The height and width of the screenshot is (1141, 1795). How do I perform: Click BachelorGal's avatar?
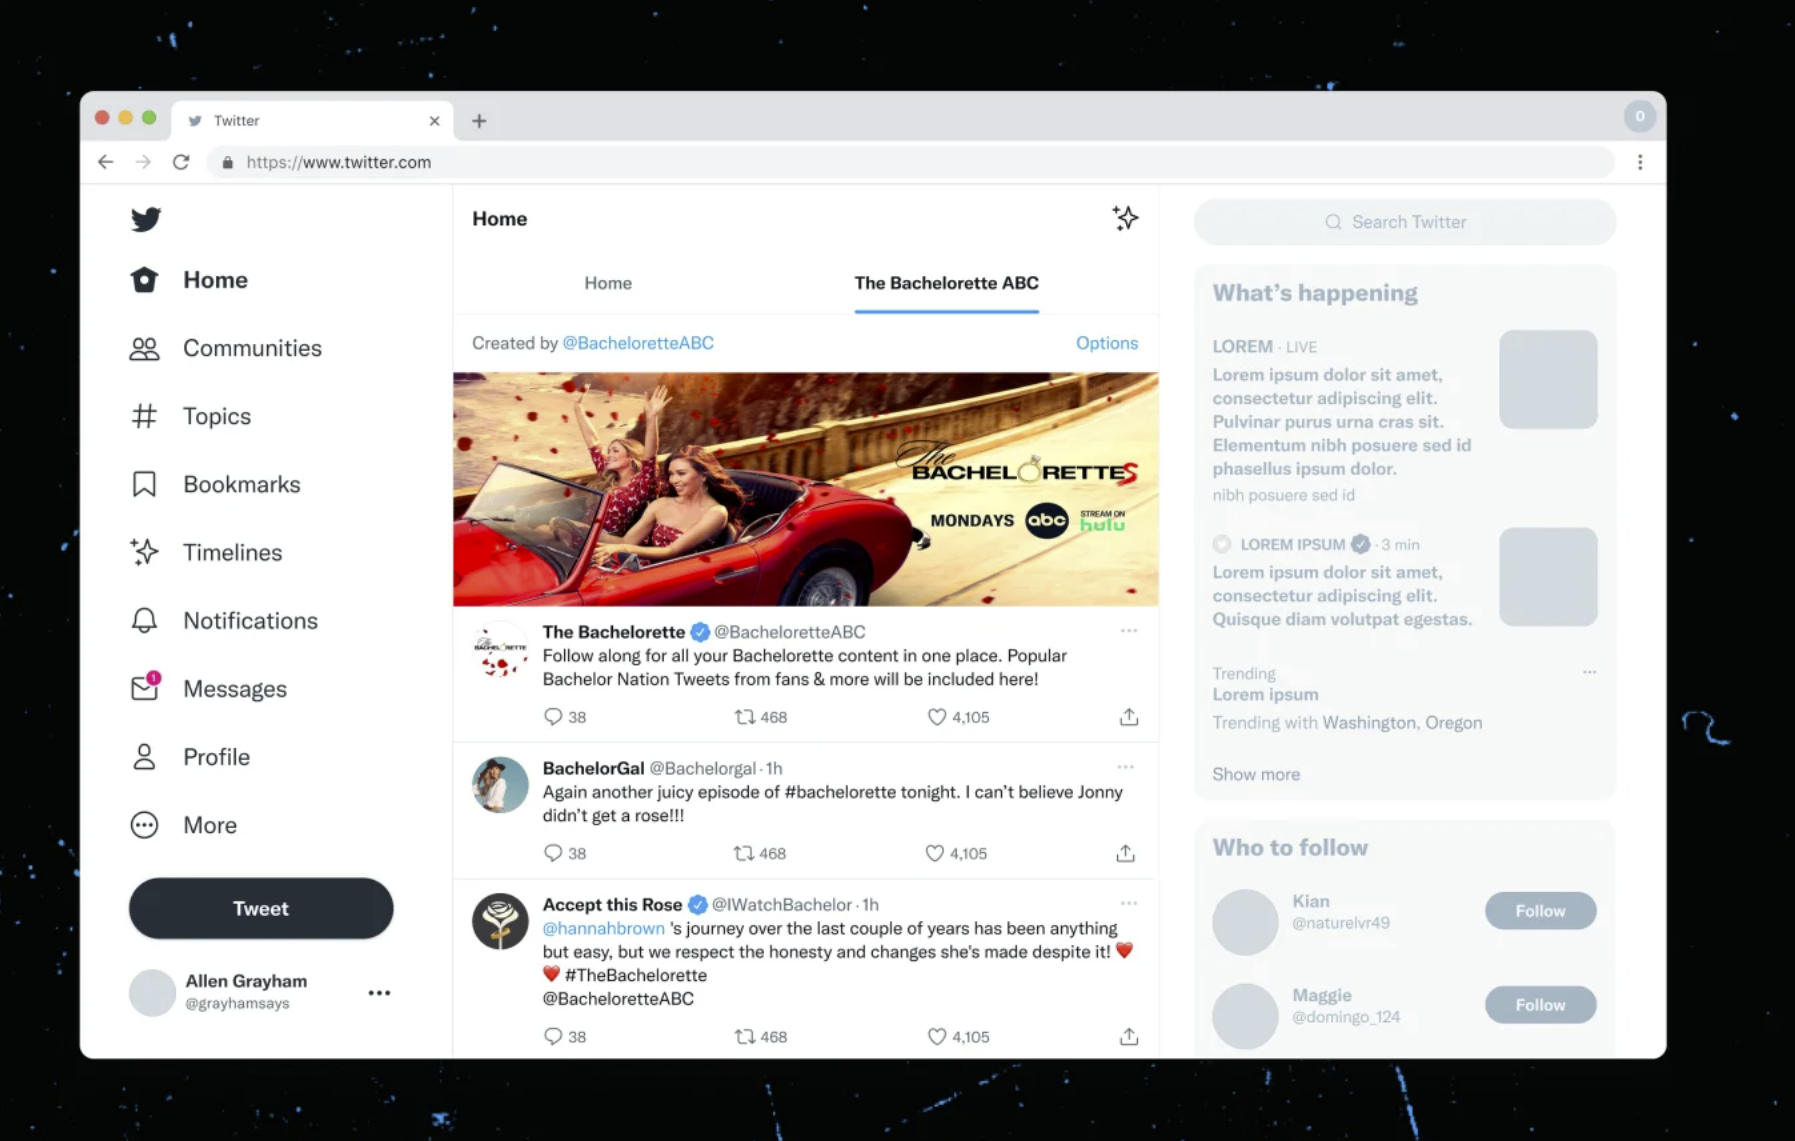point(500,785)
